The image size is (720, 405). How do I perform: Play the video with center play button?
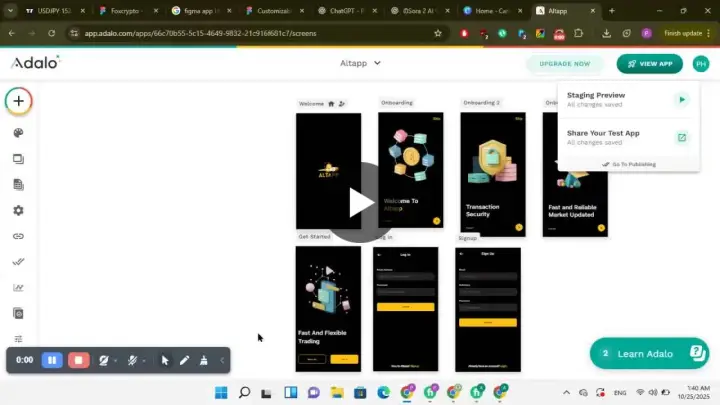tap(360, 202)
